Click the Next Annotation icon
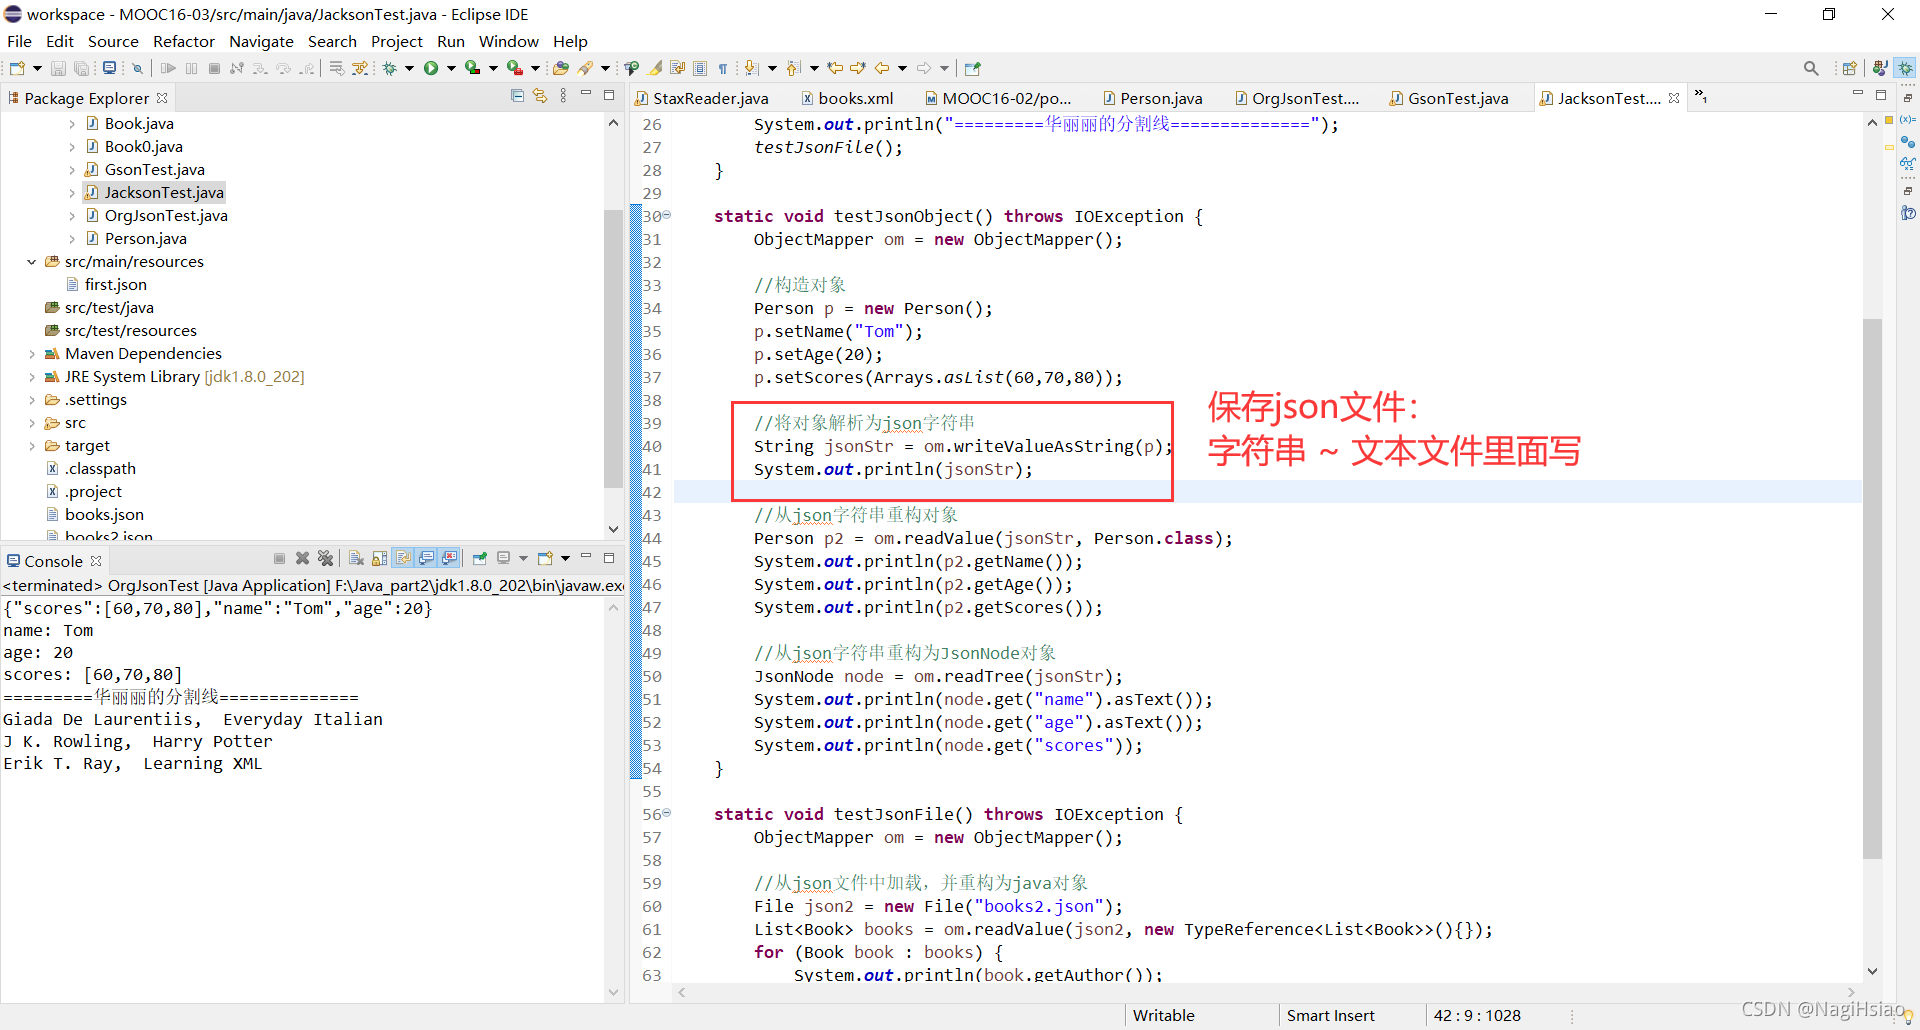The image size is (1920, 1030). pyautogui.click(x=752, y=68)
